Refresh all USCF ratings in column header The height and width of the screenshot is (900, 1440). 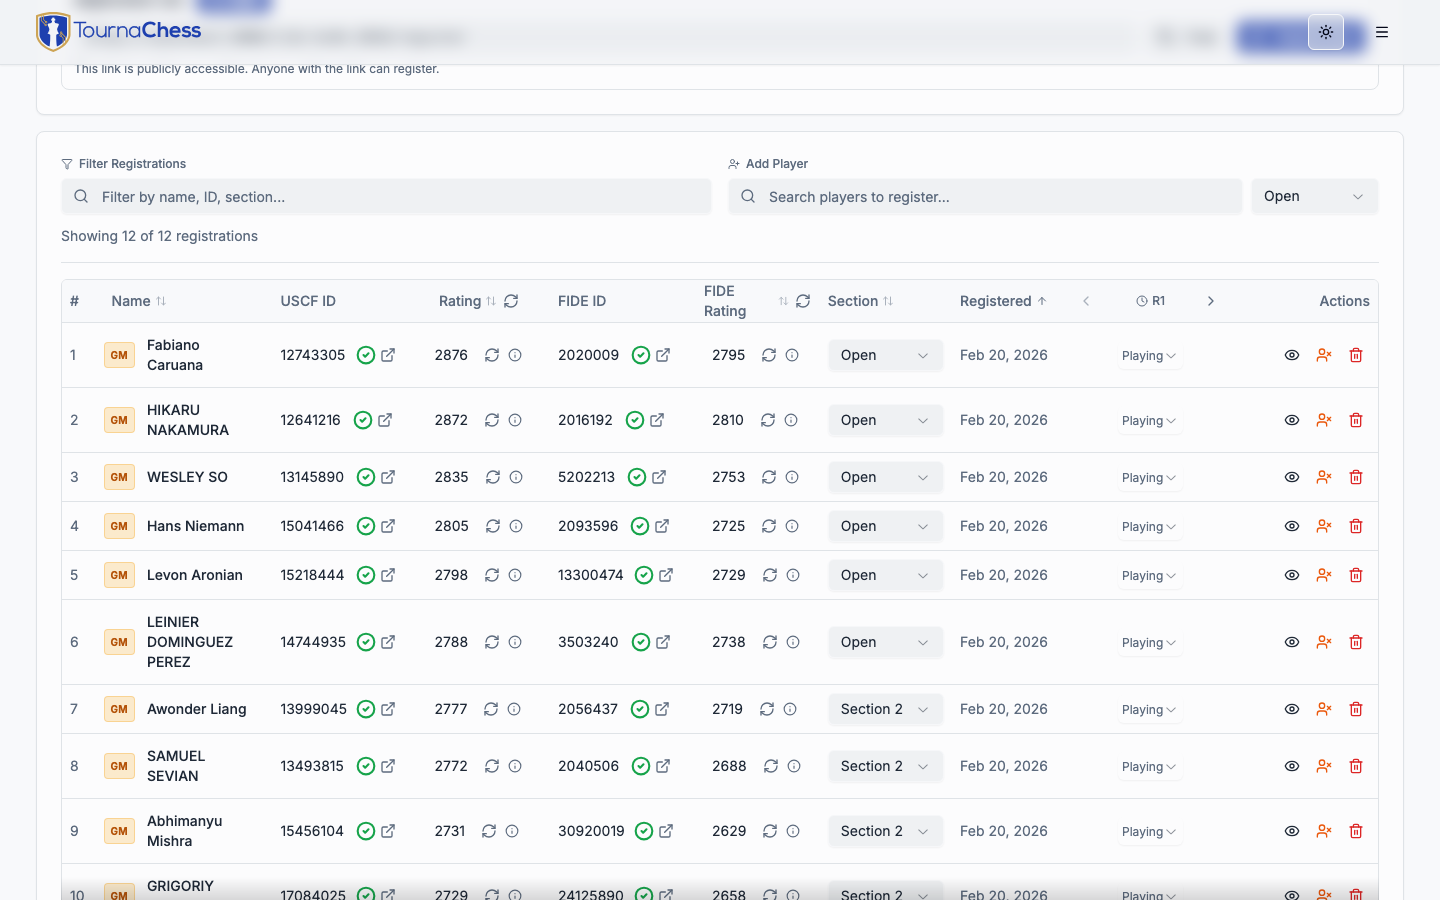pyautogui.click(x=511, y=301)
